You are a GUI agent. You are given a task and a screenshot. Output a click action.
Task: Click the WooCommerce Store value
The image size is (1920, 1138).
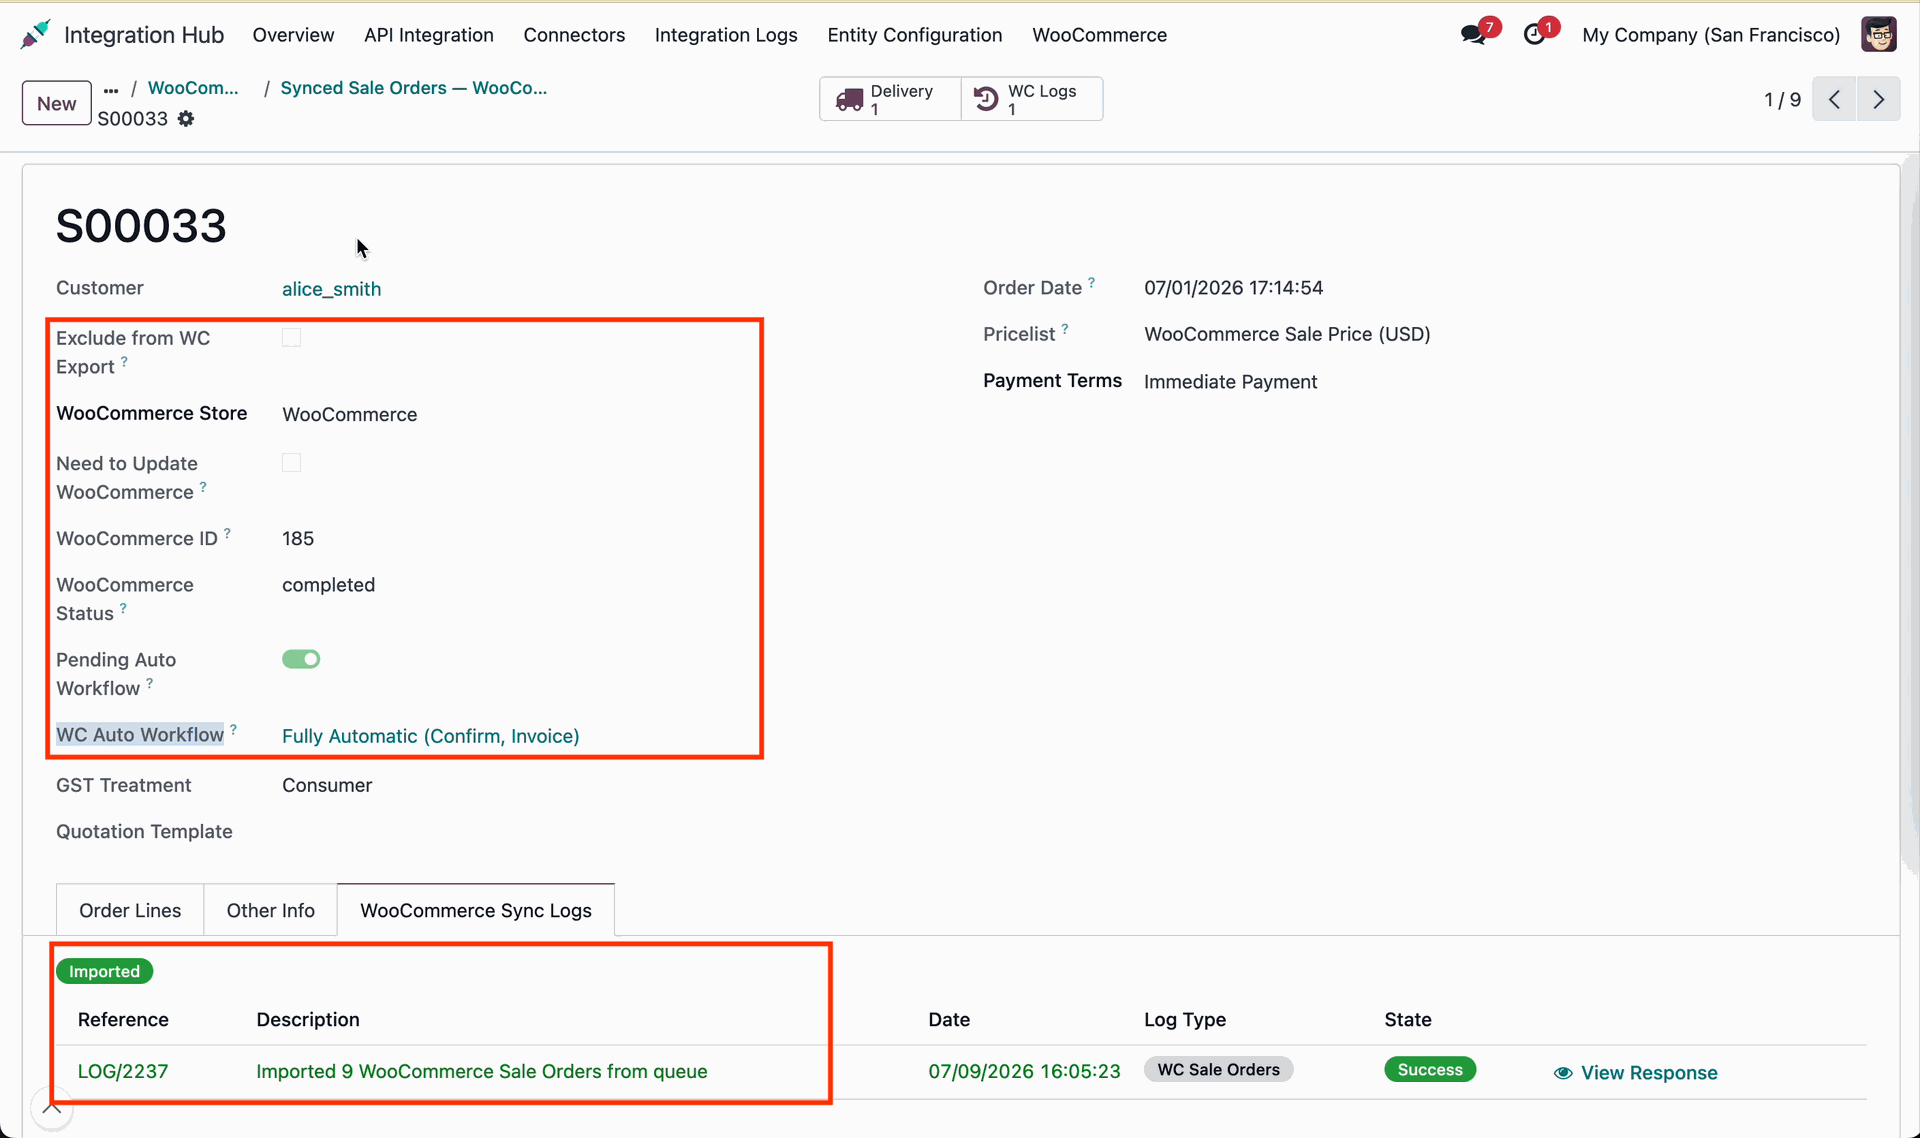coord(349,415)
